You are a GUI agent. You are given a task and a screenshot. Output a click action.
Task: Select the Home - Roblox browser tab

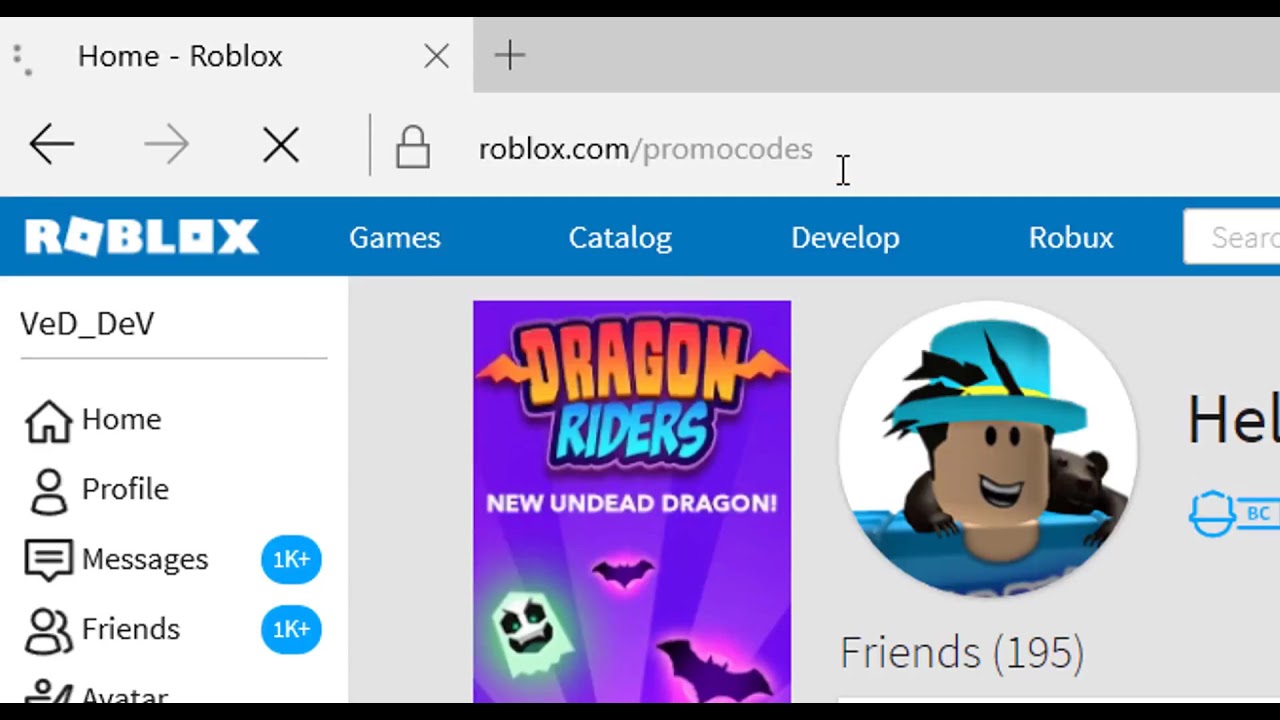point(237,55)
